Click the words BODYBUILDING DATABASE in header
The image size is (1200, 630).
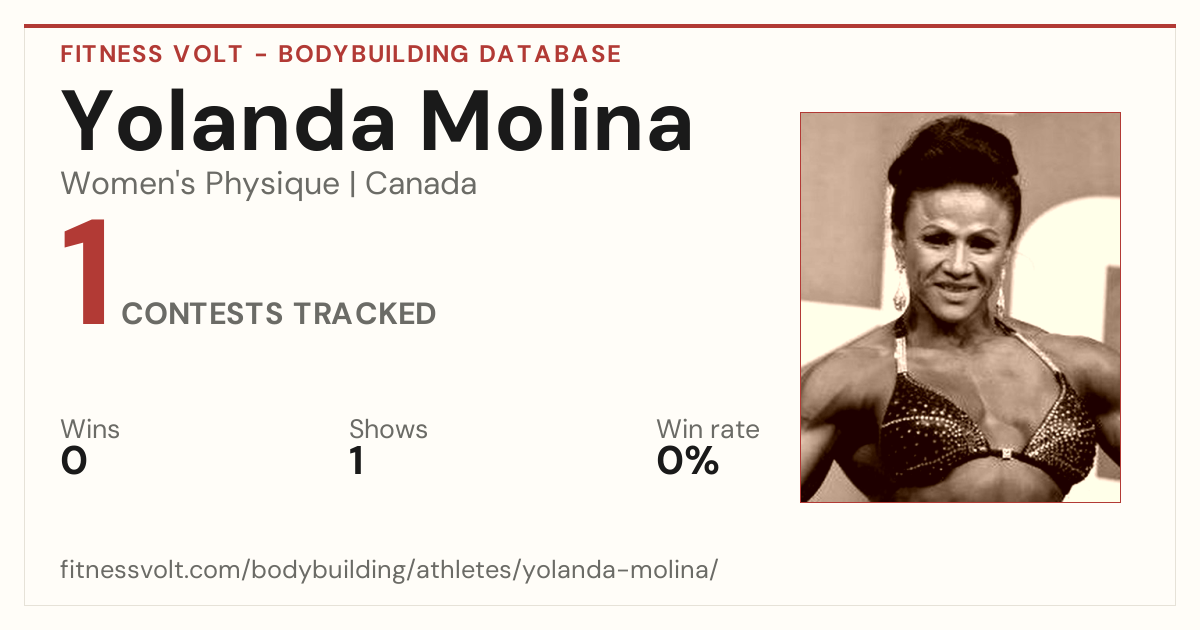(450, 54)
